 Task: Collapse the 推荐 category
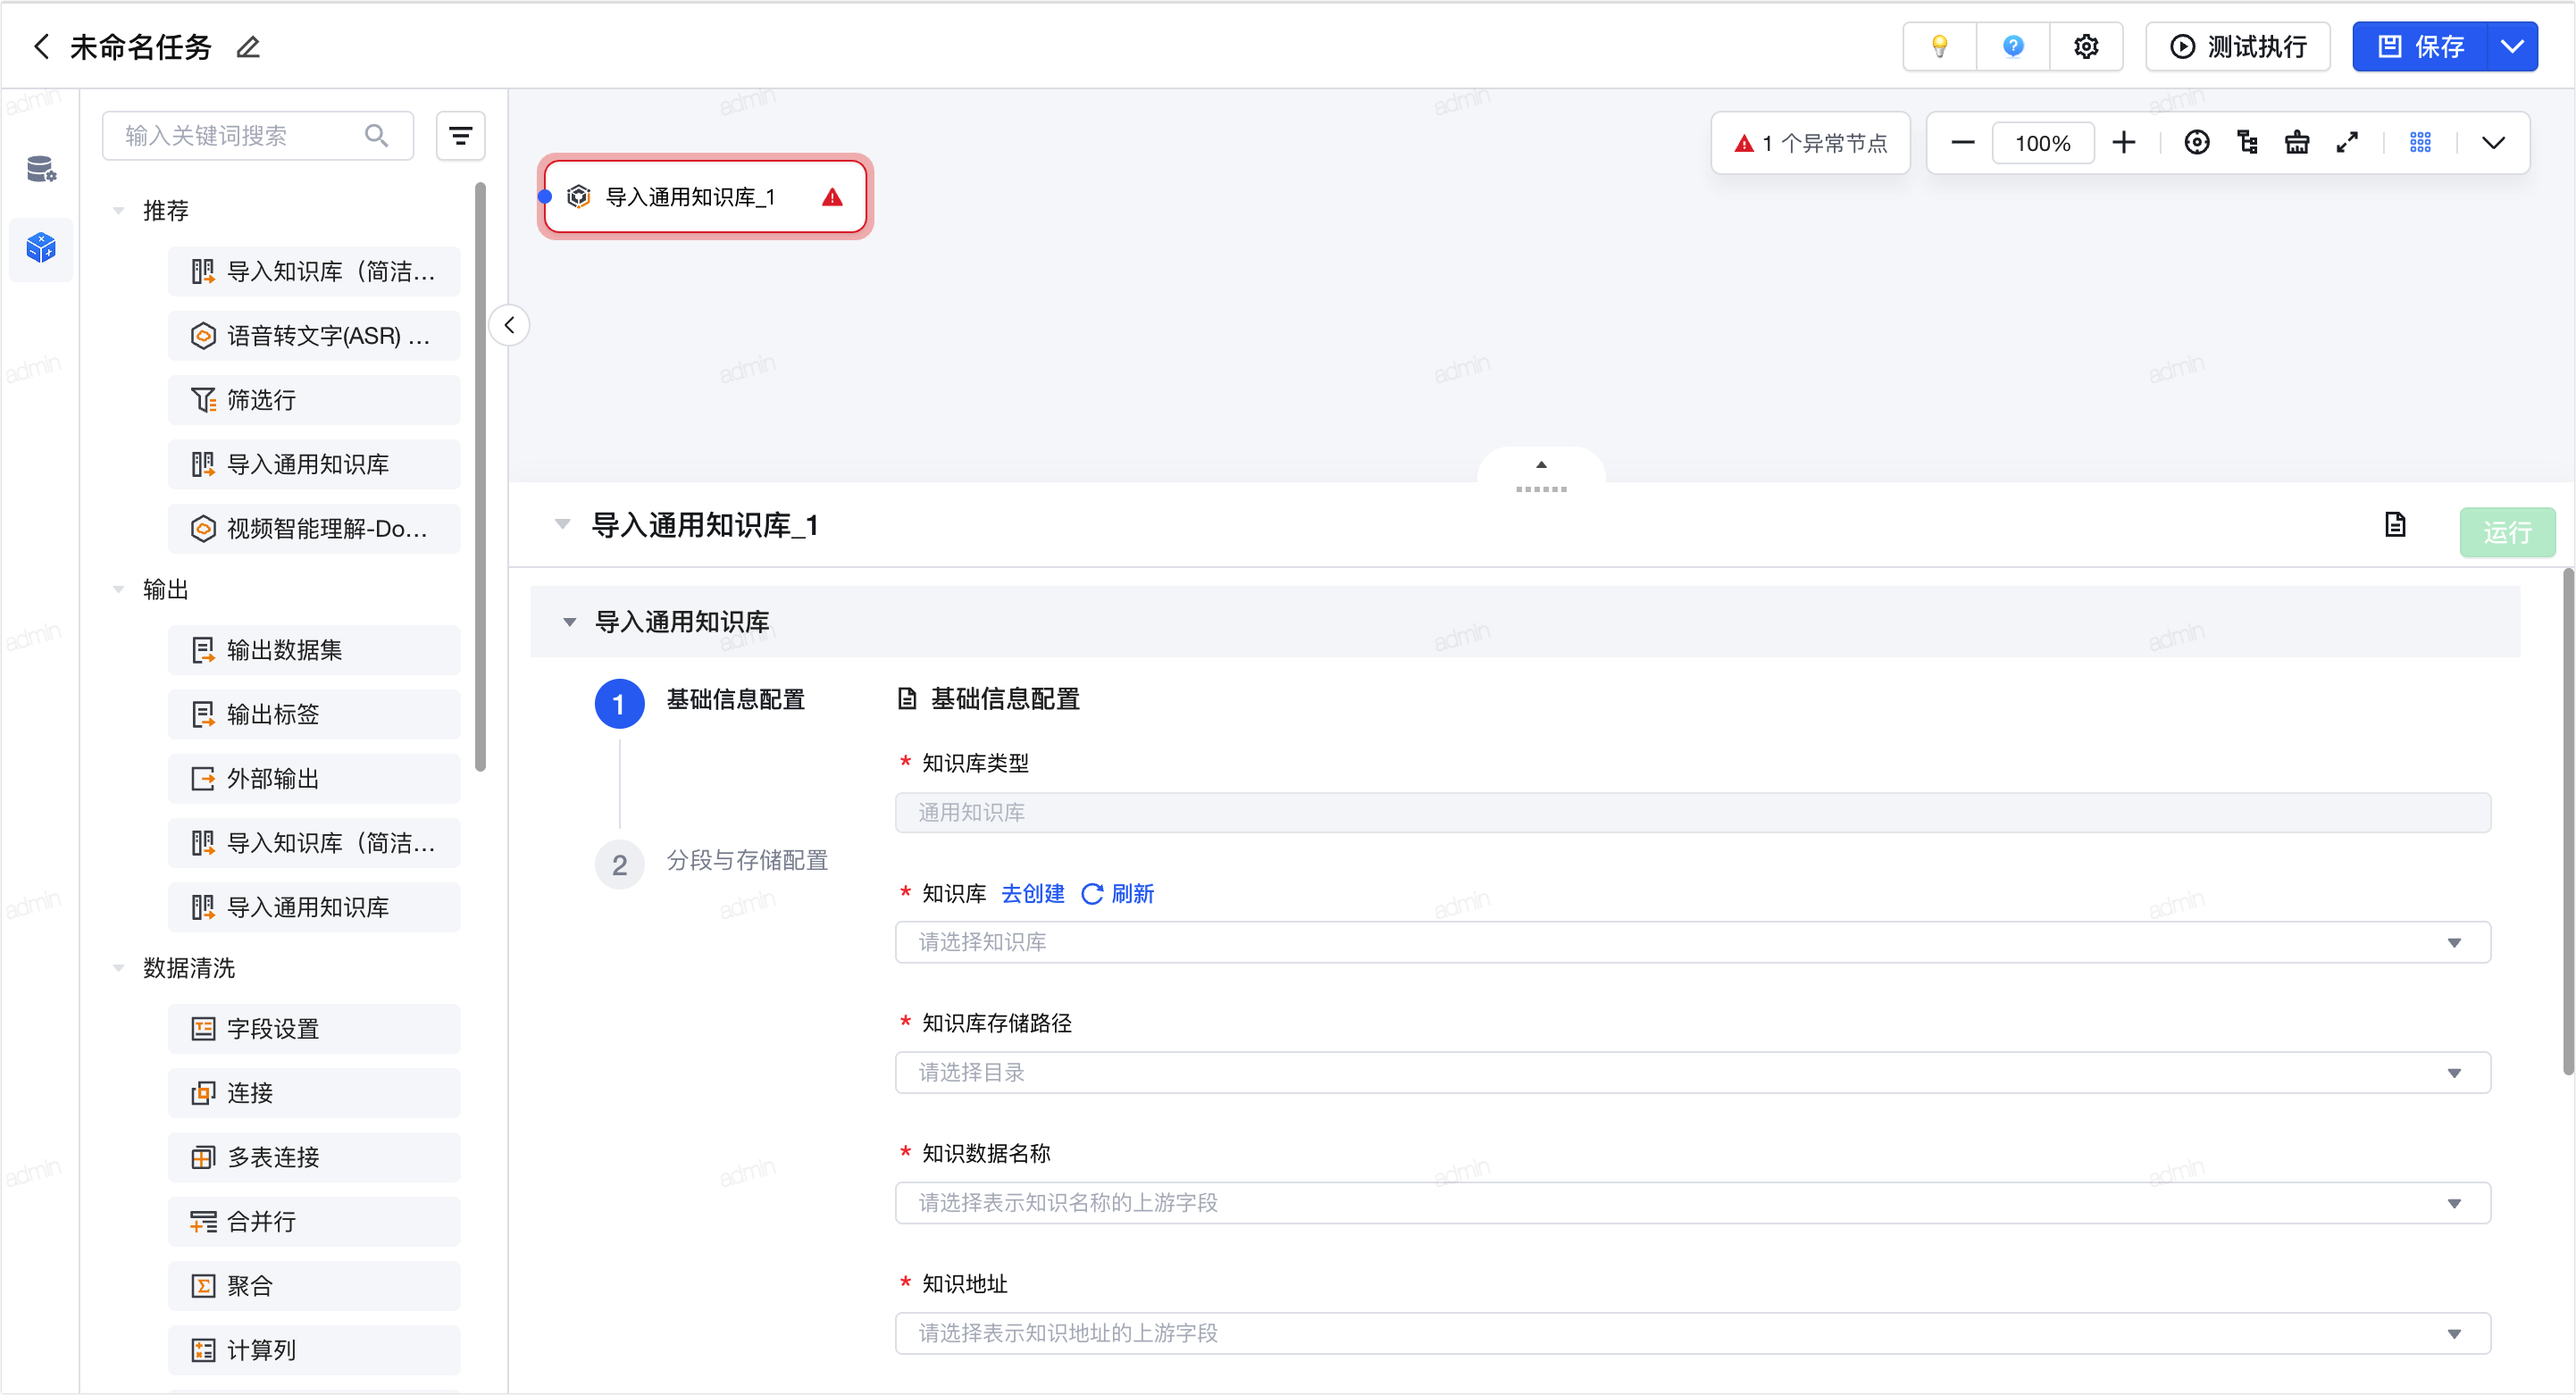click(x=119, y=210)
